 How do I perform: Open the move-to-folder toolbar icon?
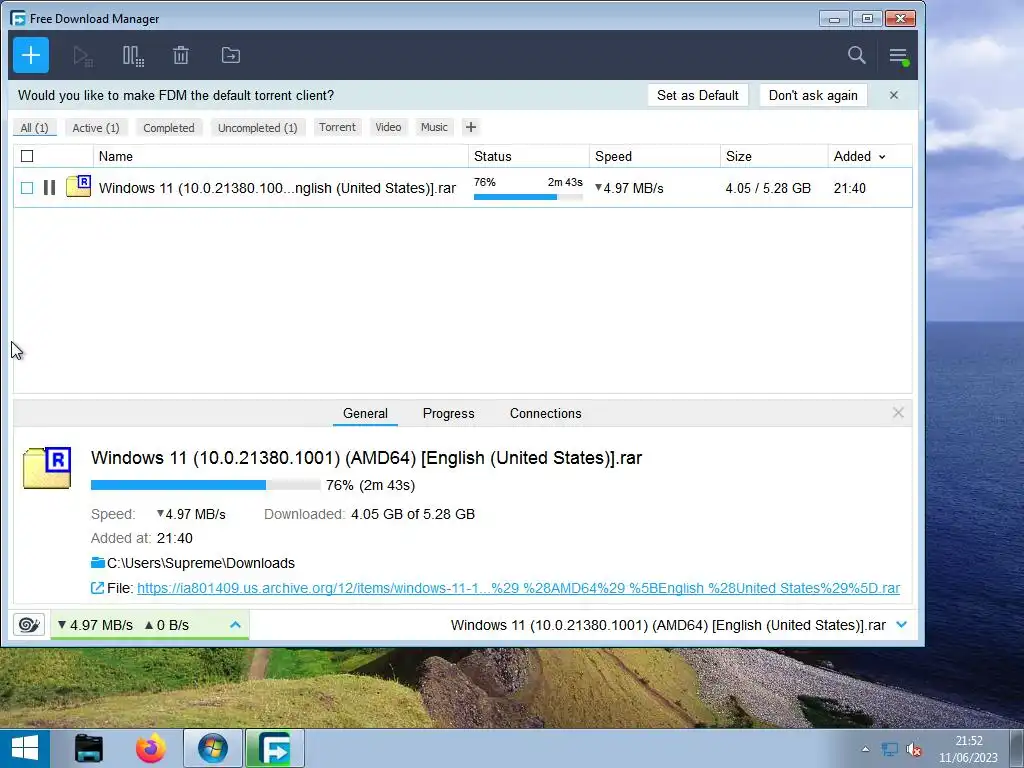(x=231, y=56)
